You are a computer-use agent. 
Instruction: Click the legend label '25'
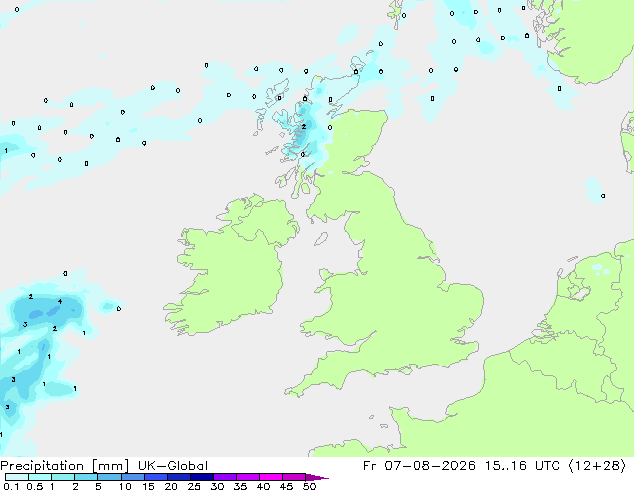click(194, 486)
